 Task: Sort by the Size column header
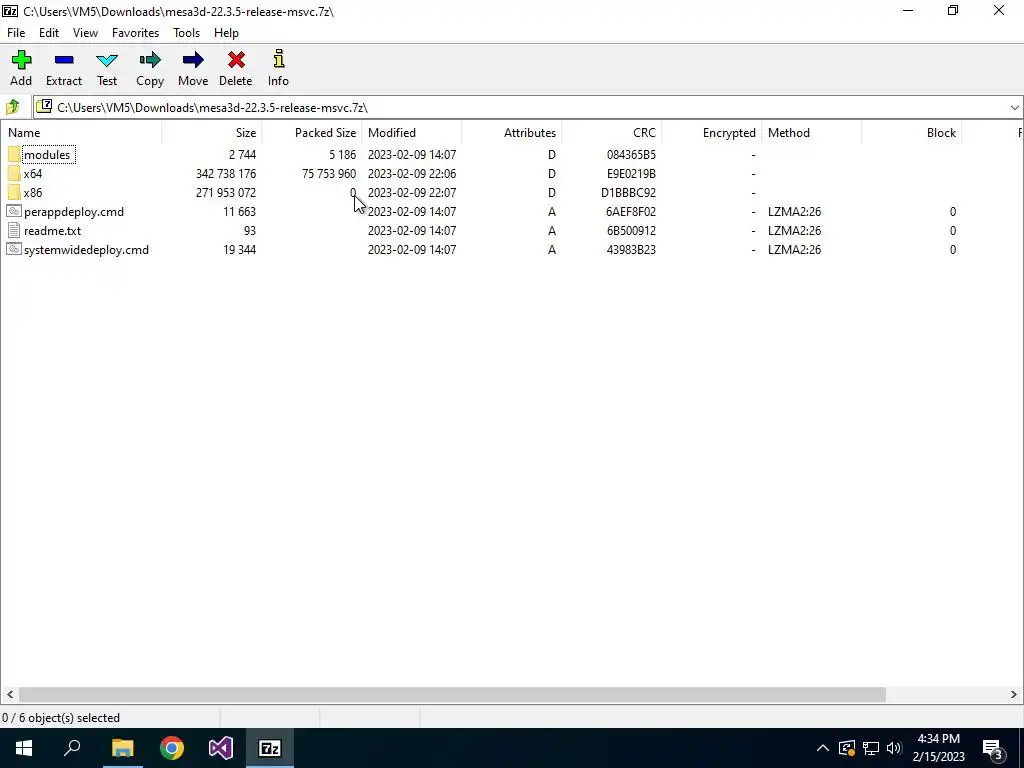pyautogui.click(x=212, y=133)
